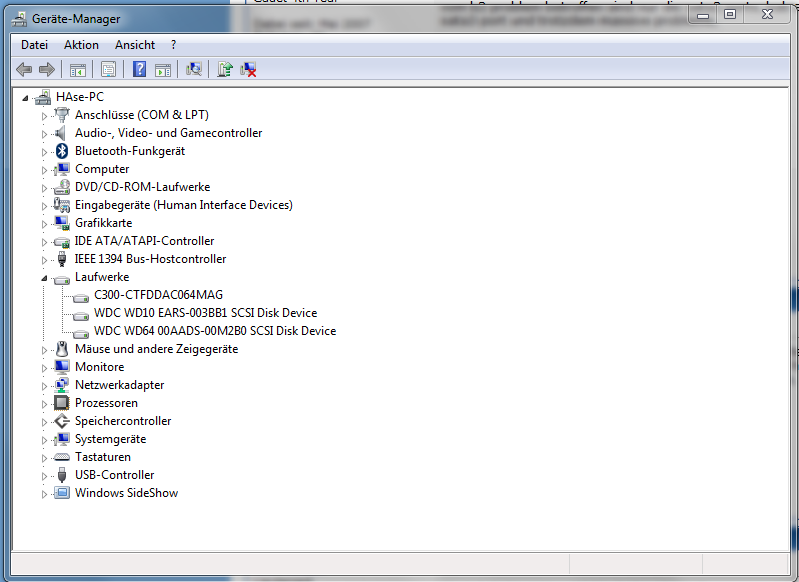Viewport: 799px width, 582px height.
Task: Open the ? help menu
Action: click(x=173, y=45)
